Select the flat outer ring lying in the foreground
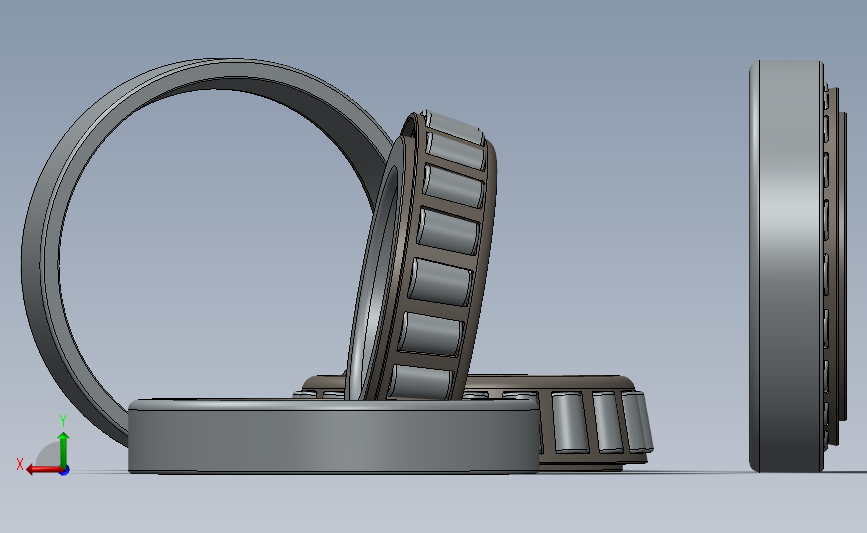Screen dimensions: 867x533 pos(333,437)
